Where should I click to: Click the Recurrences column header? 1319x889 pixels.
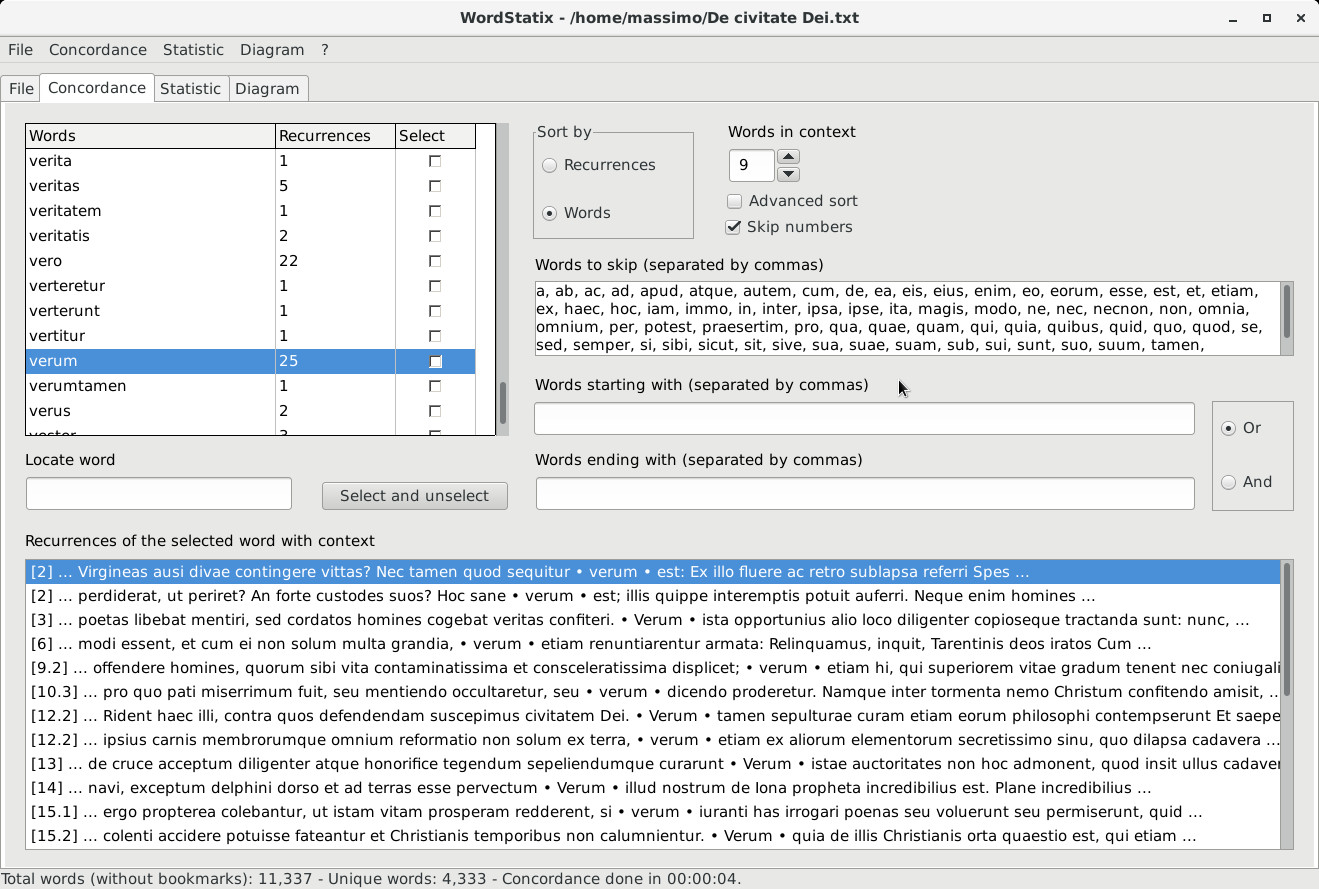[335, 136]
